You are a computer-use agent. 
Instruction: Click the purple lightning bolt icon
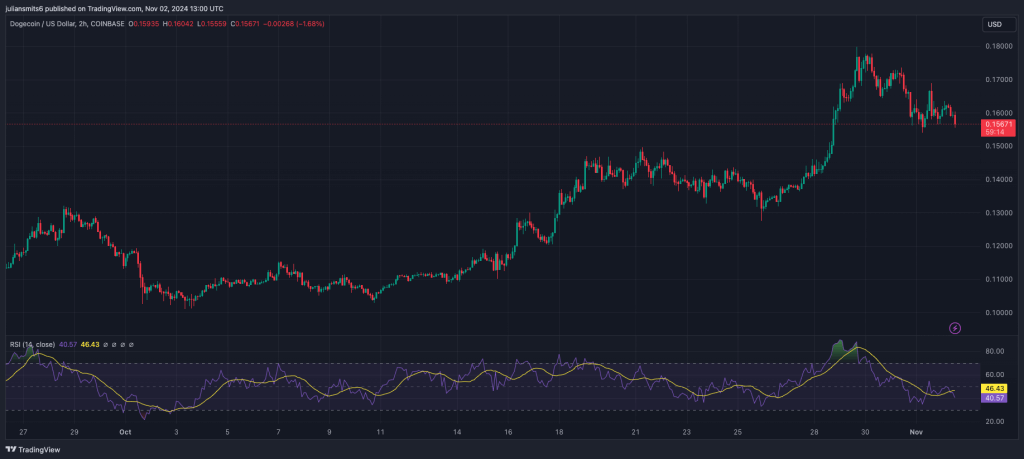click(x=954, y=327)
